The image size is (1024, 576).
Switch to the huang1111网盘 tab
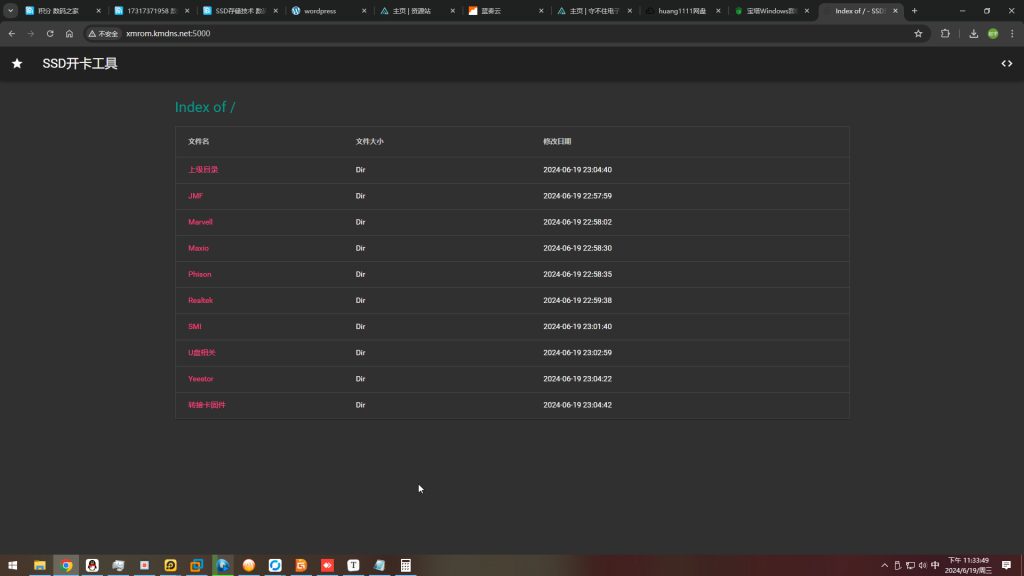(x=682, y=11)
